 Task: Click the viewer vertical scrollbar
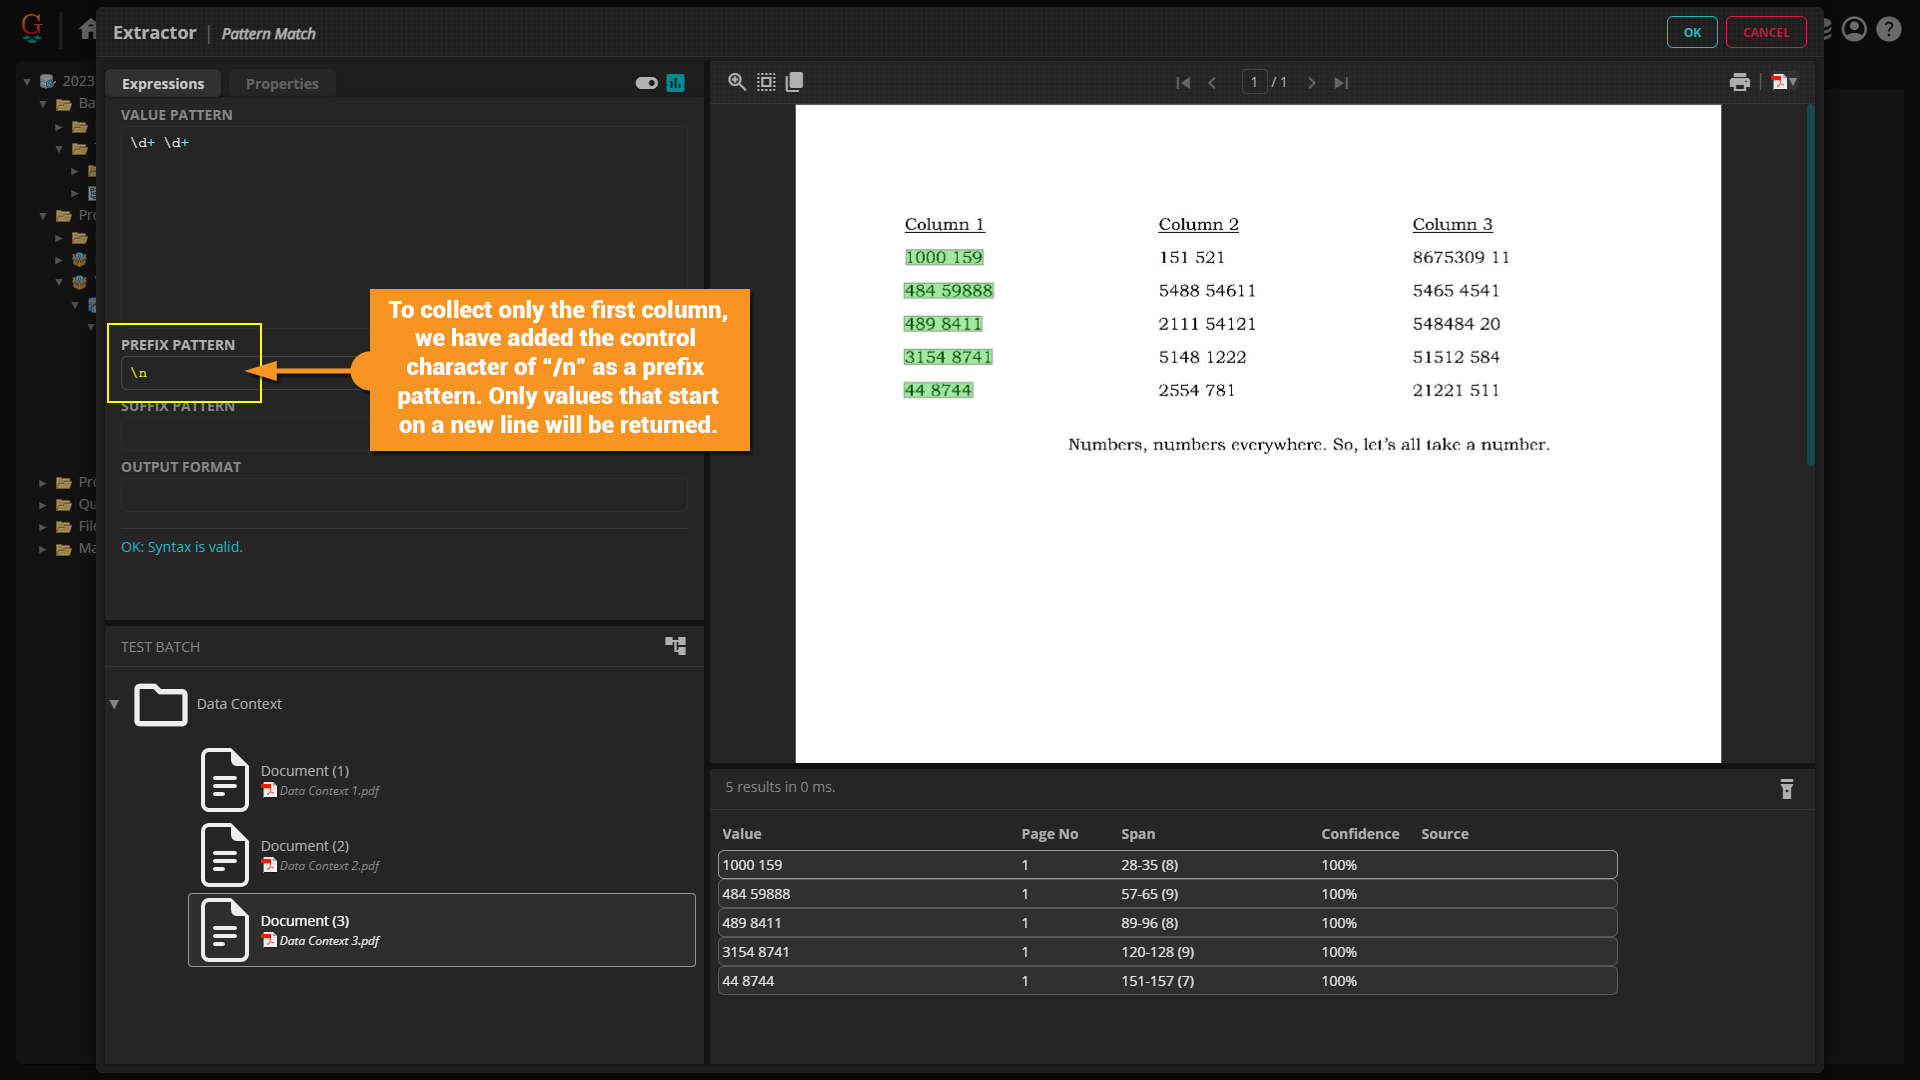1810,285
